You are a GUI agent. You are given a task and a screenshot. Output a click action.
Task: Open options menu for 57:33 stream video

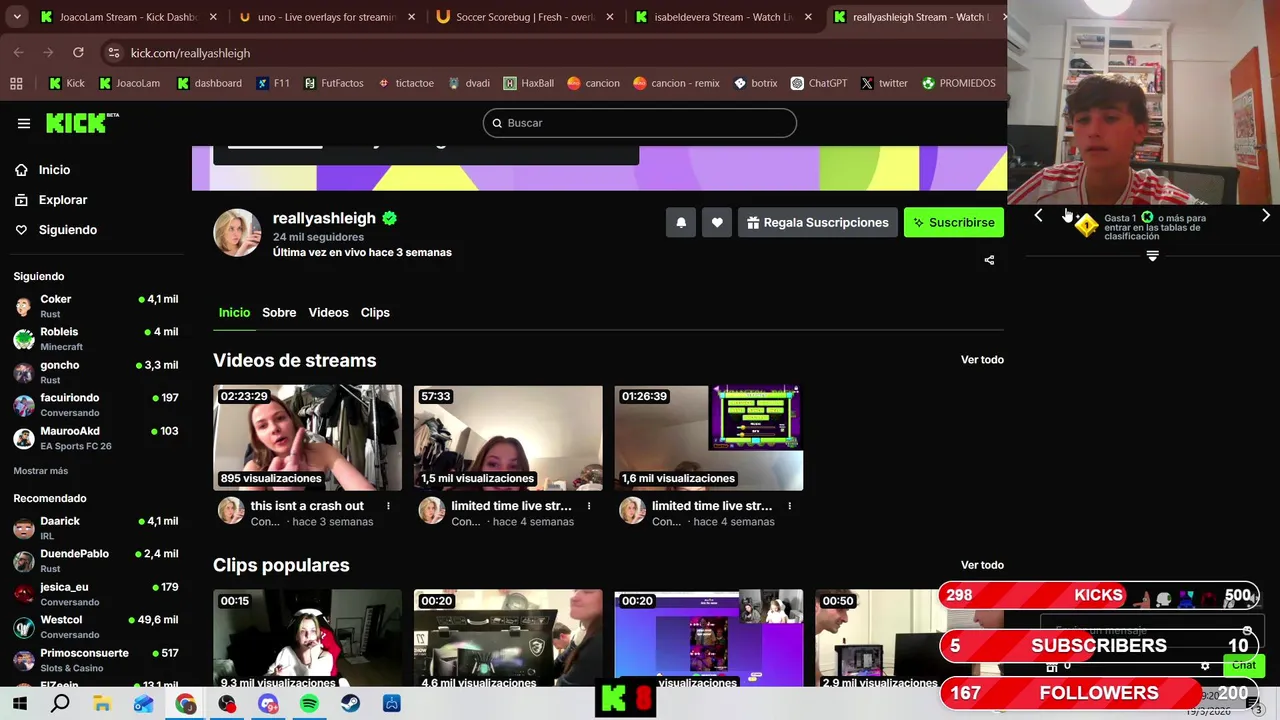pos(589,506)
